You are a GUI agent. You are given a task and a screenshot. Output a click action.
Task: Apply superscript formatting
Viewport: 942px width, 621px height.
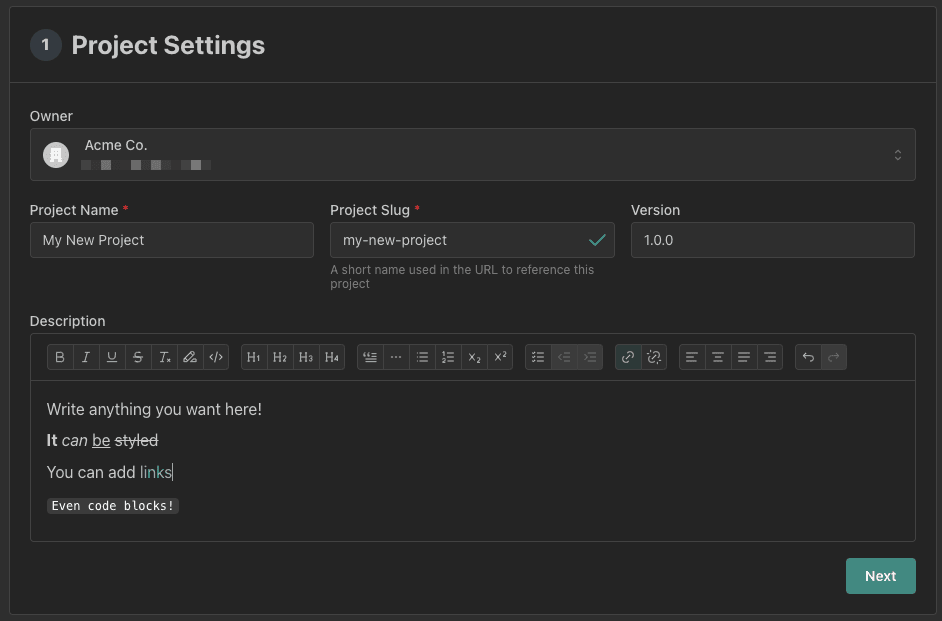click(500, 357)
